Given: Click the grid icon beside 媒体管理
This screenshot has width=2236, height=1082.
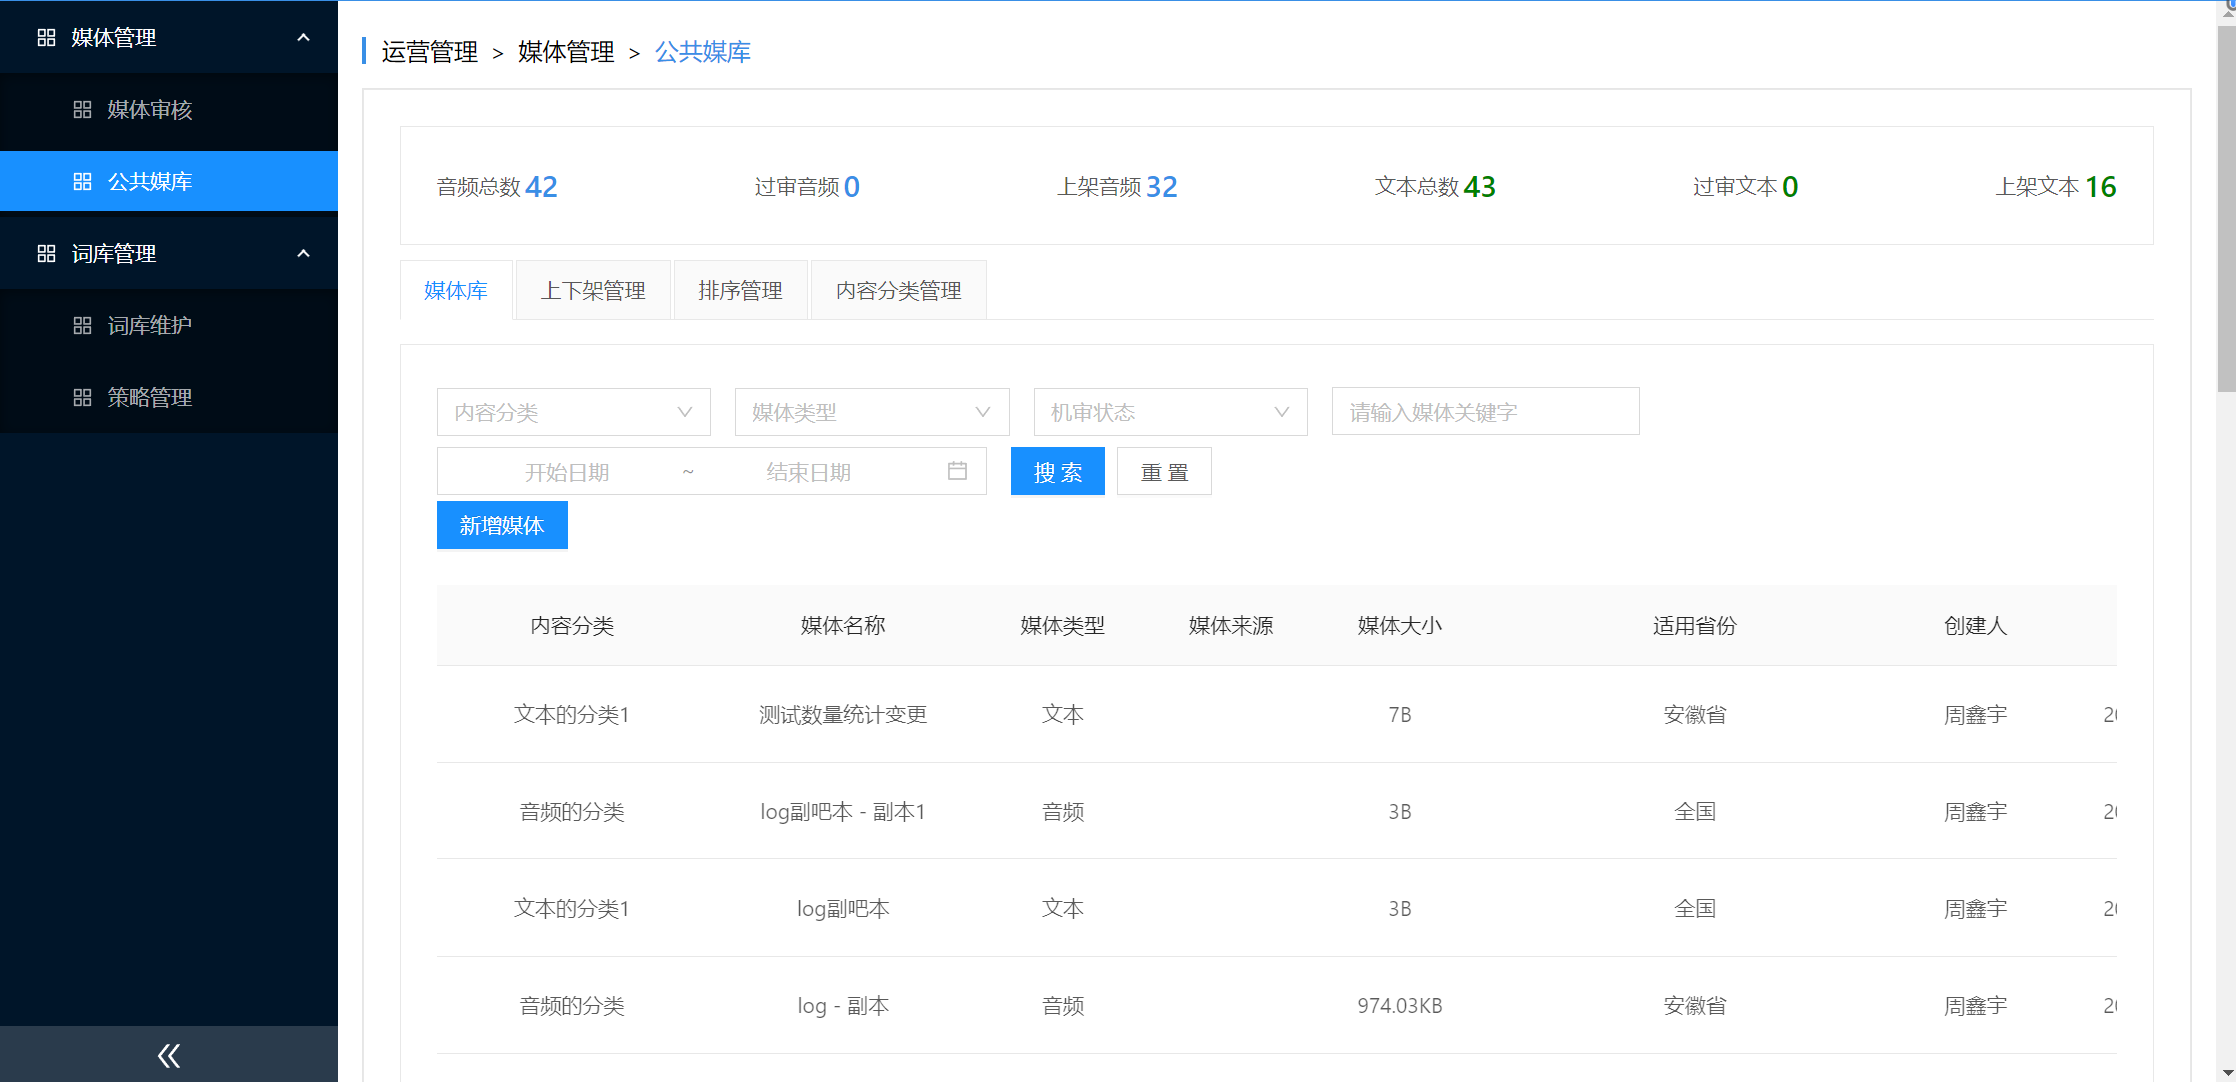Looking at the screenshot, I should tap(46, 38).
